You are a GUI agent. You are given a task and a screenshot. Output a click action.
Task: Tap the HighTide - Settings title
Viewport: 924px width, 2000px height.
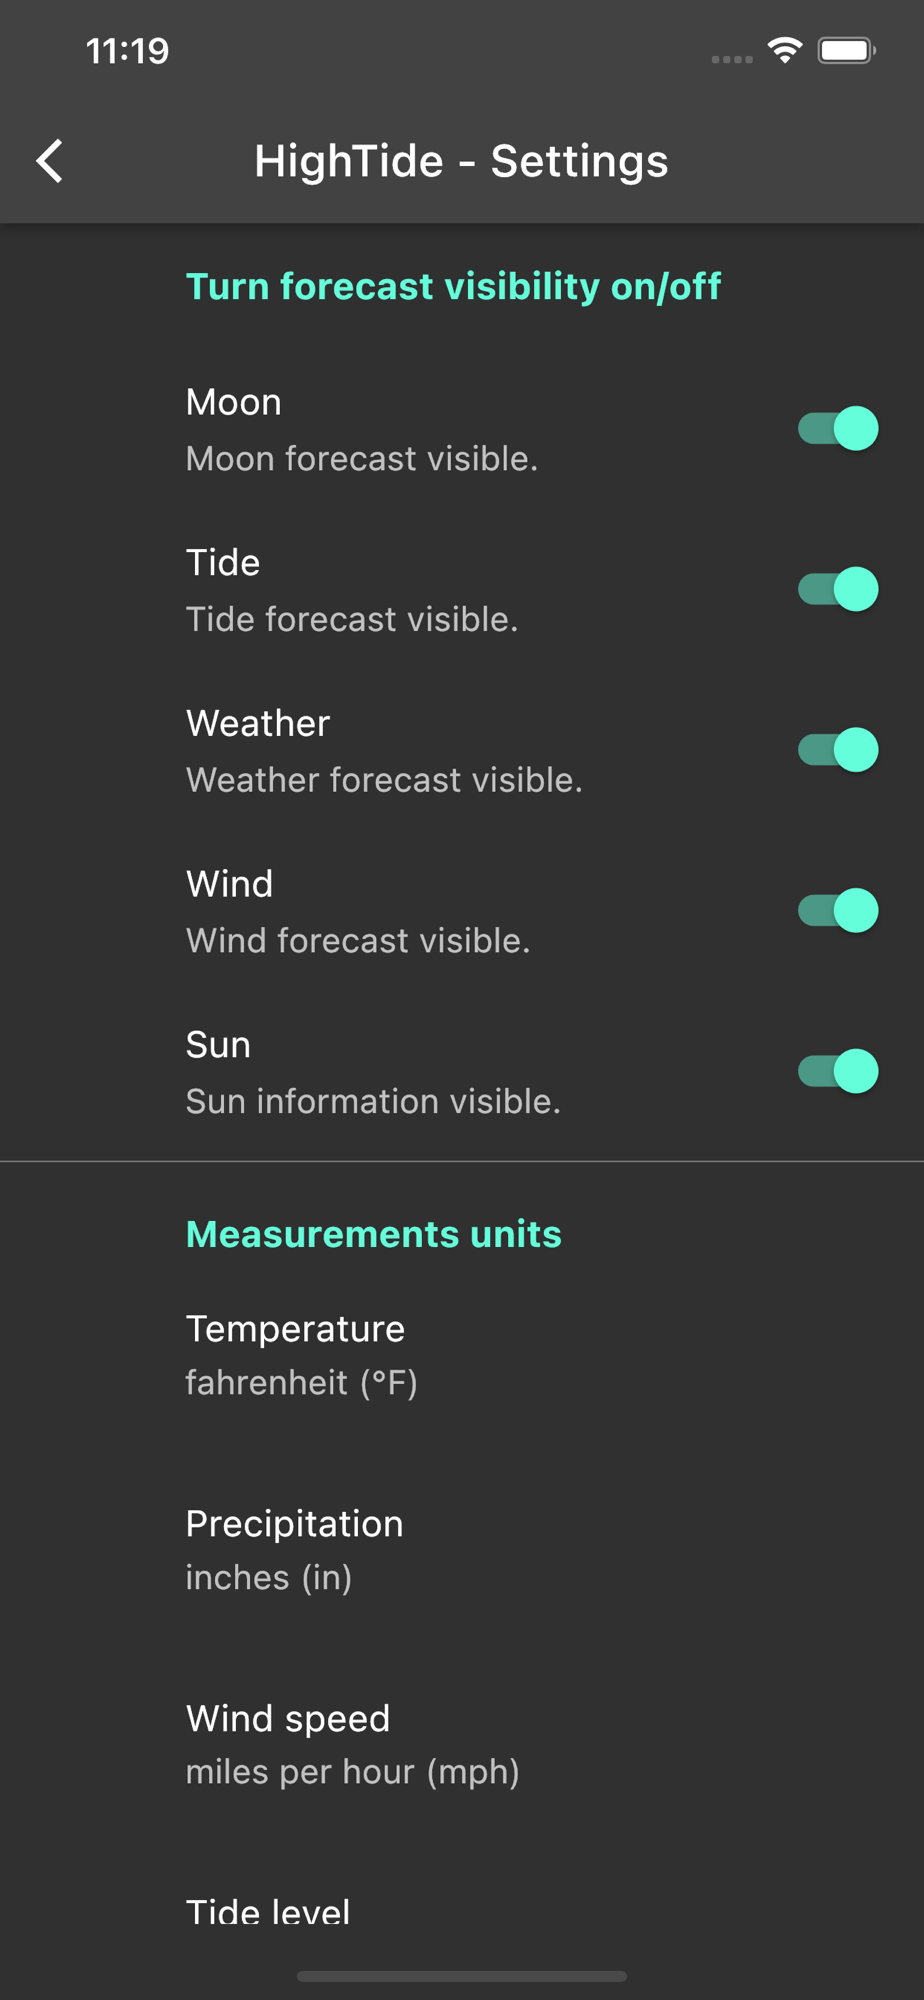click(461, 161)
